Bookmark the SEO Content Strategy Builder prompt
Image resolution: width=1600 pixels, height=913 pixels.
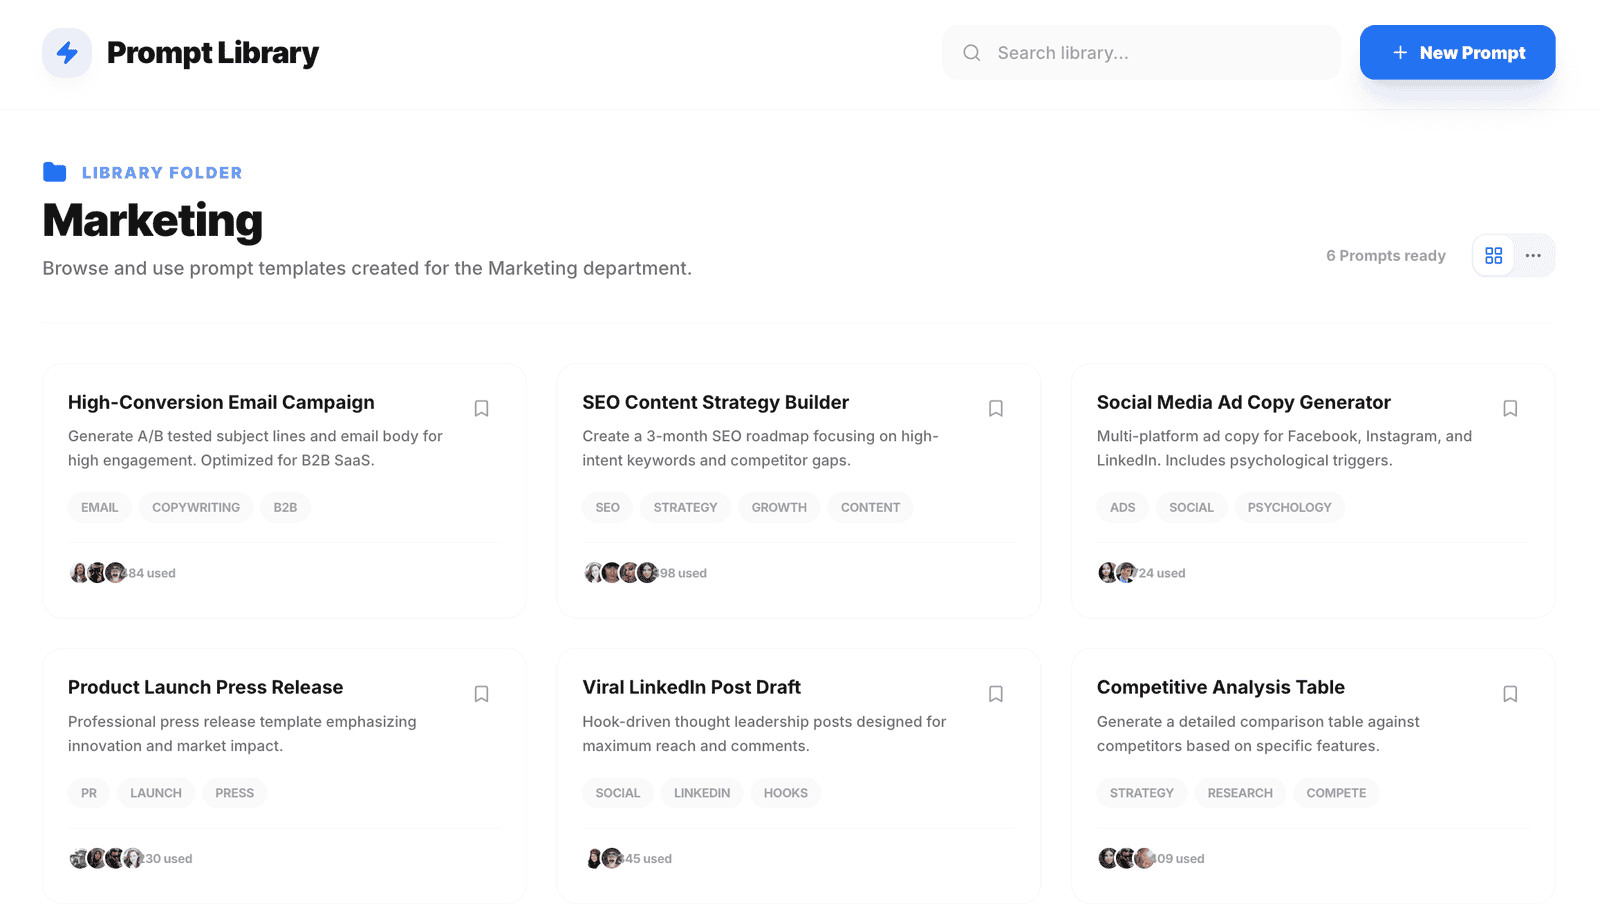[x=995, y=408]
